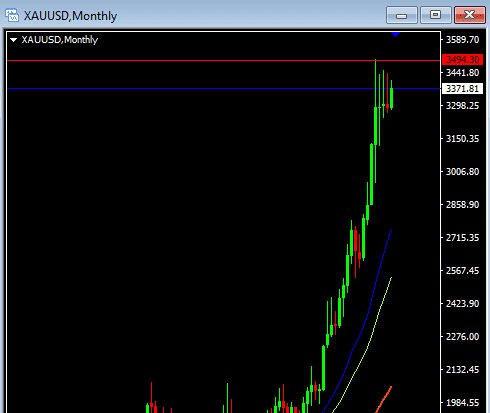Image resolution: width=490 pixels, height=413 pixels.
Task: Click the XAUUSD,Monthly title bar text
Action: 70,16
